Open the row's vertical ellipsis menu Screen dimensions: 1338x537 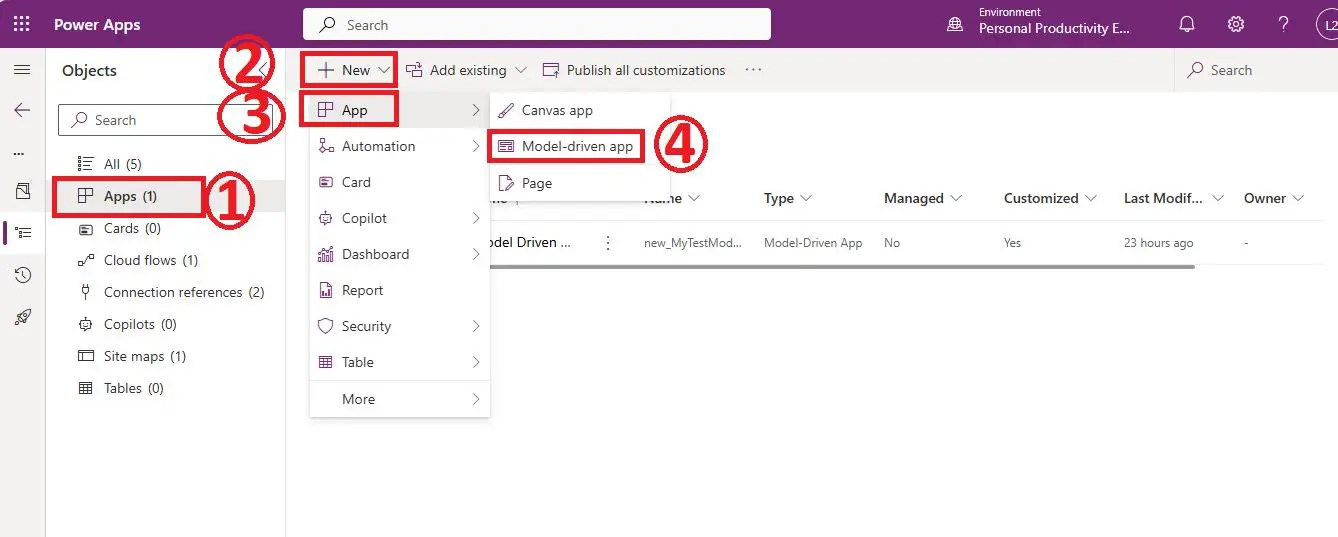click(x=608, y=243)
